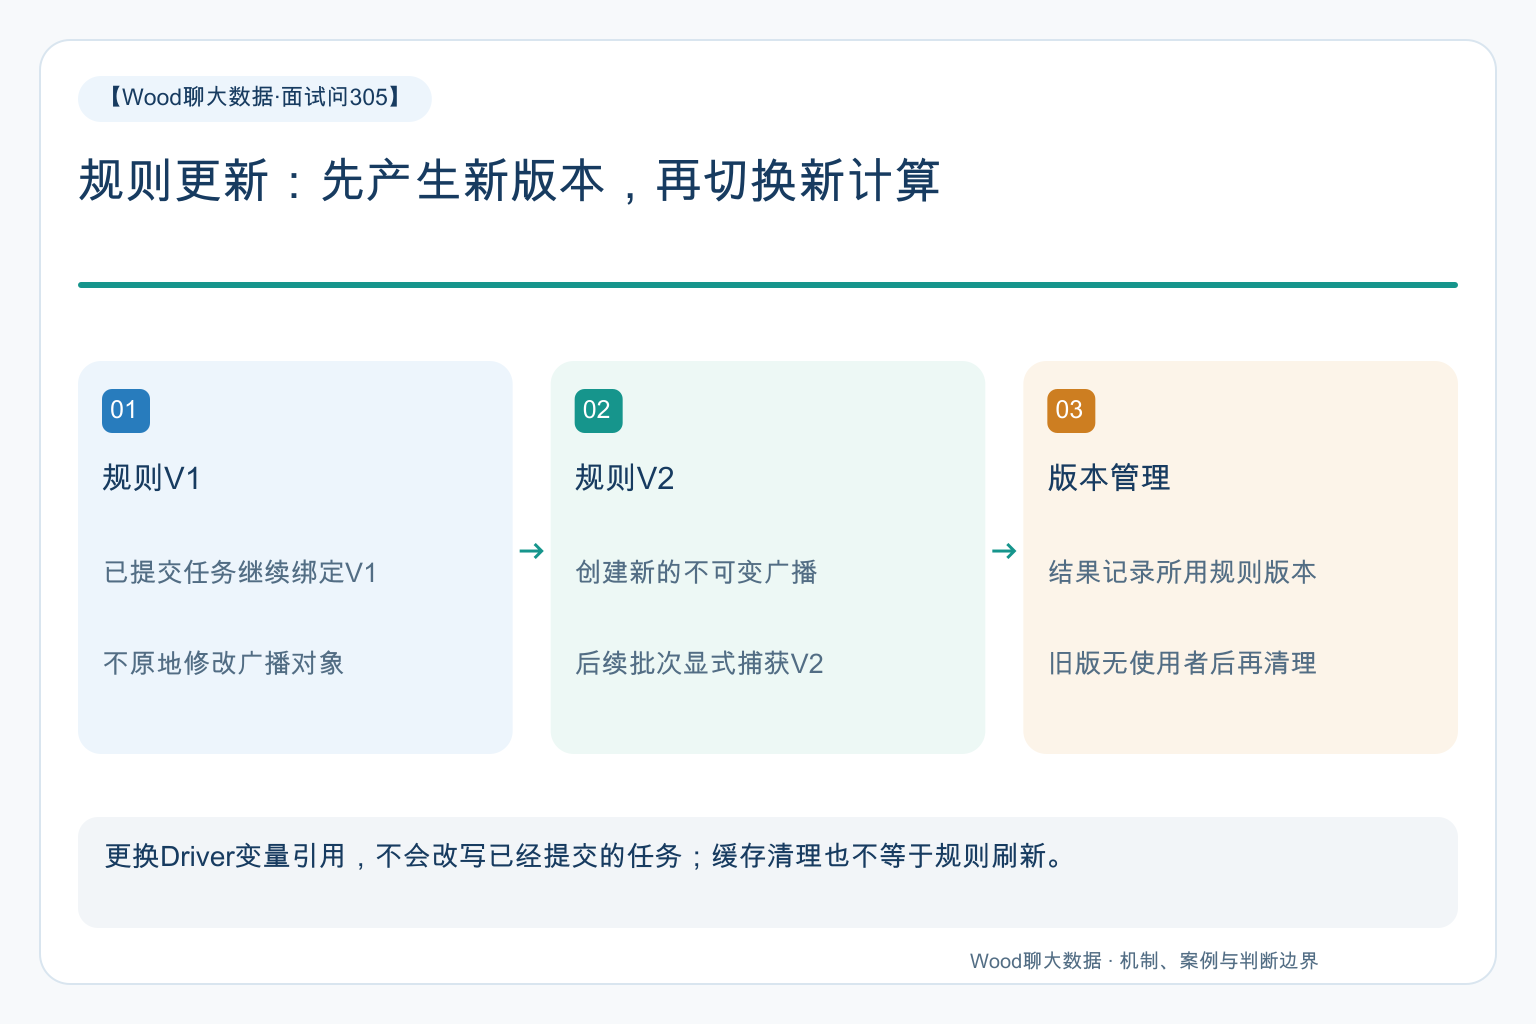Select the line 旧版无使用者后再清理

click(x=1182, y=663)
